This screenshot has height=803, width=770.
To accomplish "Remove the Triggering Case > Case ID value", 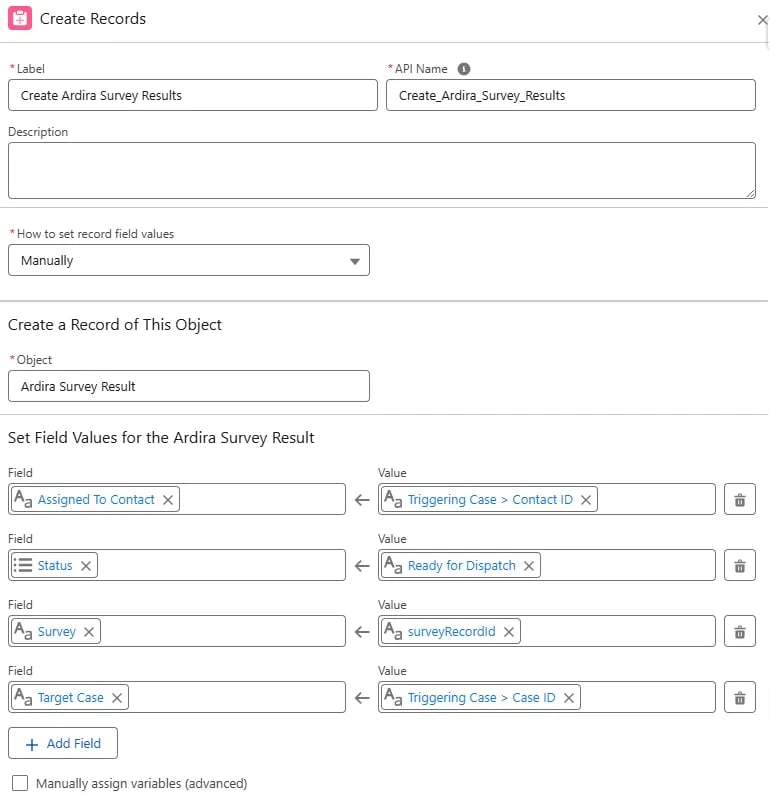I will coord(568,698).
